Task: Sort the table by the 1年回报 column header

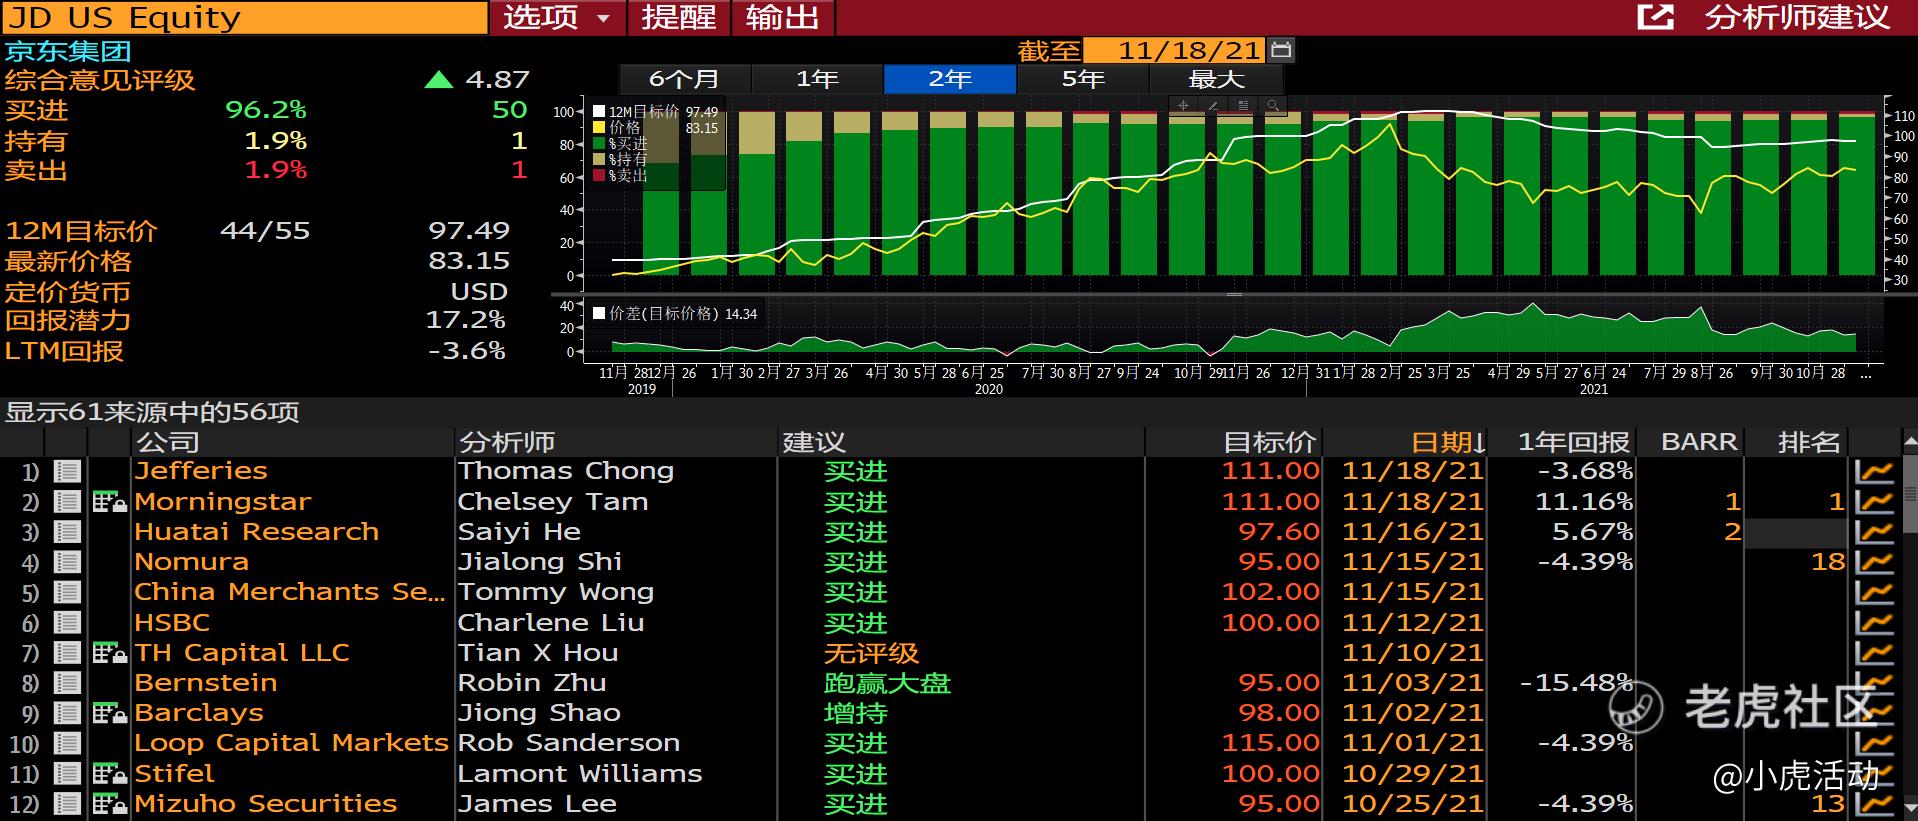Action: (1562, 442)
